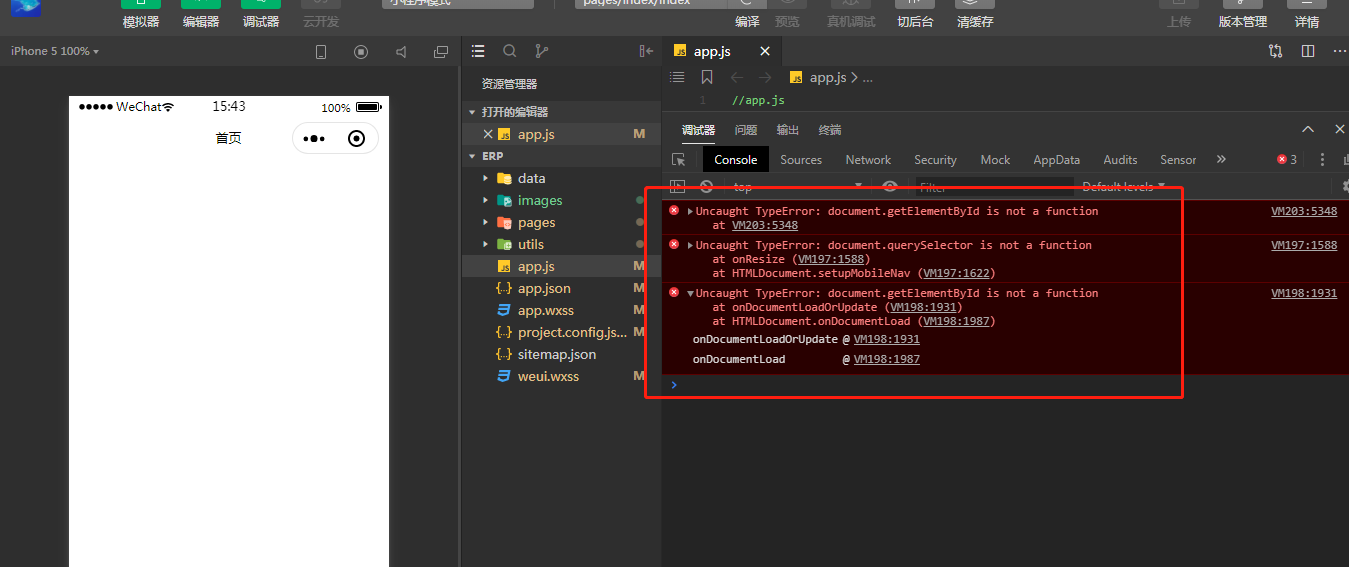Toggle editor outline list icon
The image size is (1349, 567).
(677, 77)
